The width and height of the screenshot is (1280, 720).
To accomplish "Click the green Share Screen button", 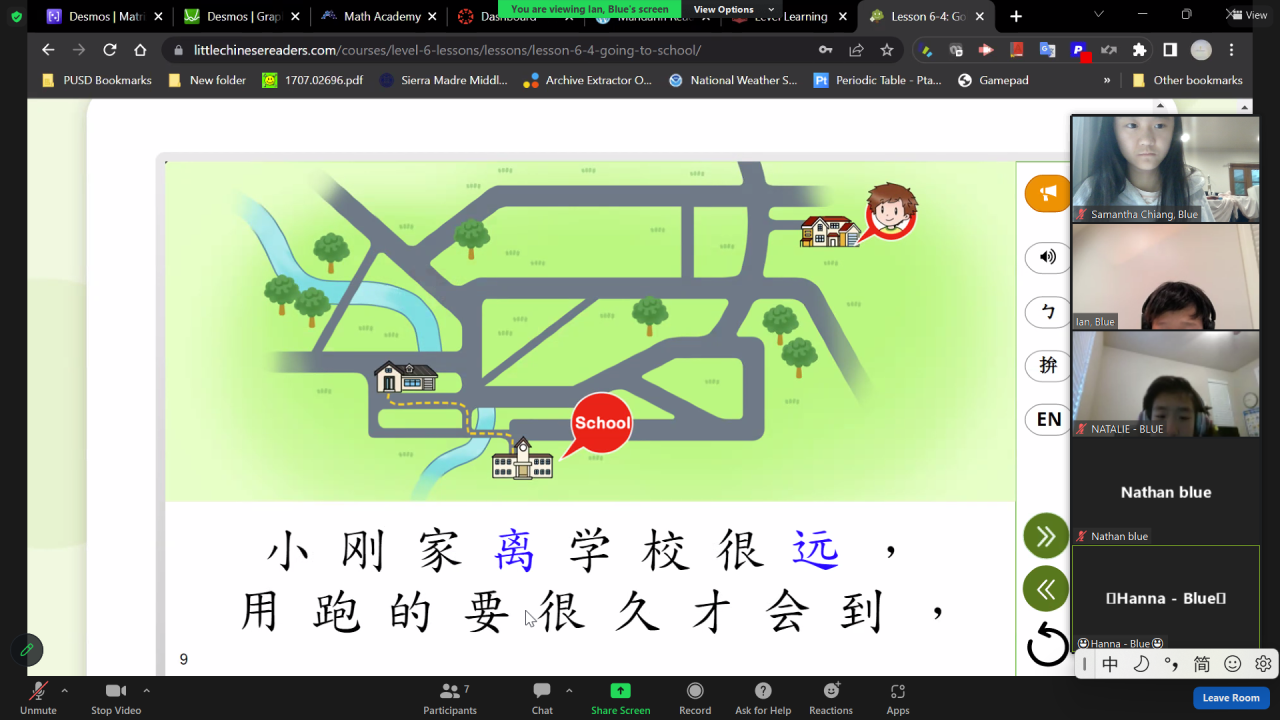I will [620, 697].
